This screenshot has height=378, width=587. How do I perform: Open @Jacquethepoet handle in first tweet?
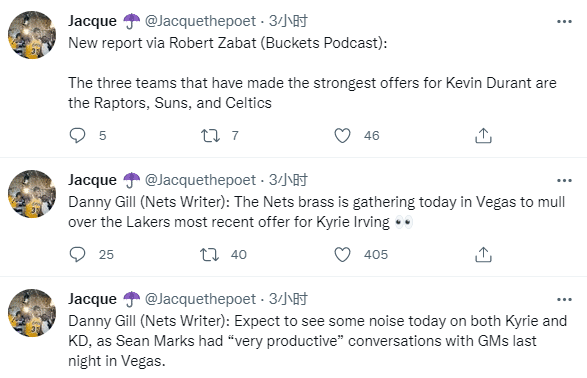(x=200, y=21)
